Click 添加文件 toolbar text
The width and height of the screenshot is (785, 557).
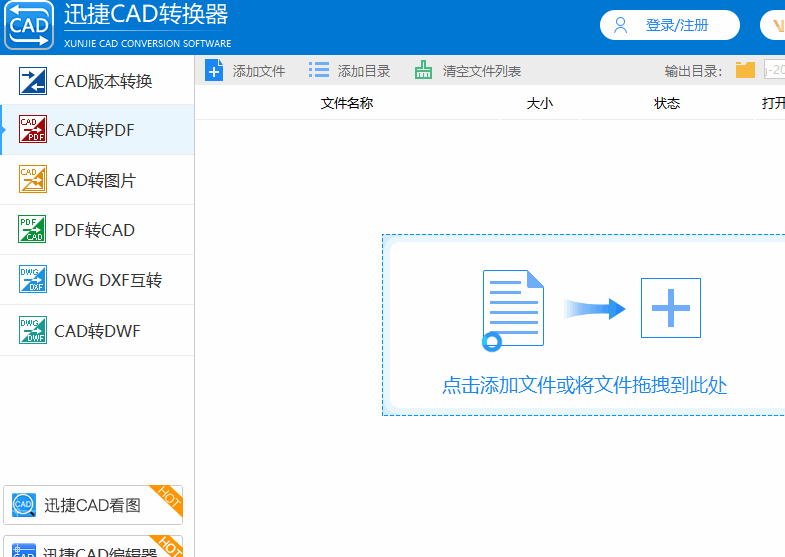pyautogui.click(x=259, y=71)
